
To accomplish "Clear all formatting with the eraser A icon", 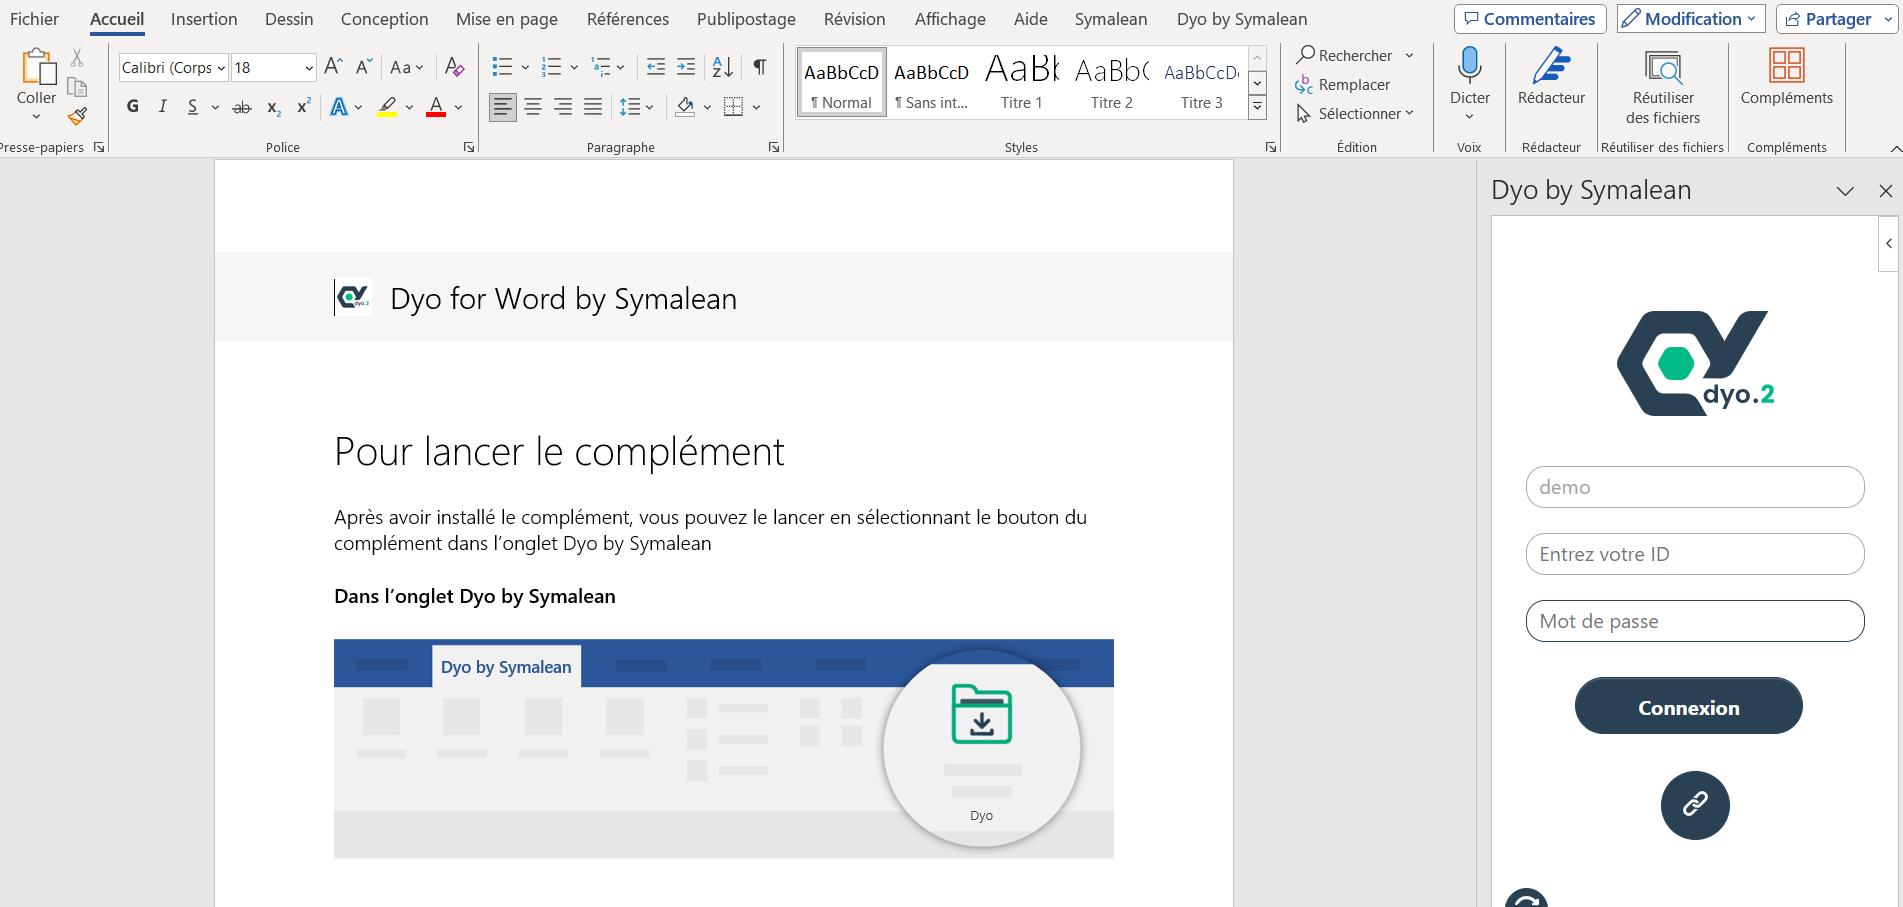I will tap(454, 67).
